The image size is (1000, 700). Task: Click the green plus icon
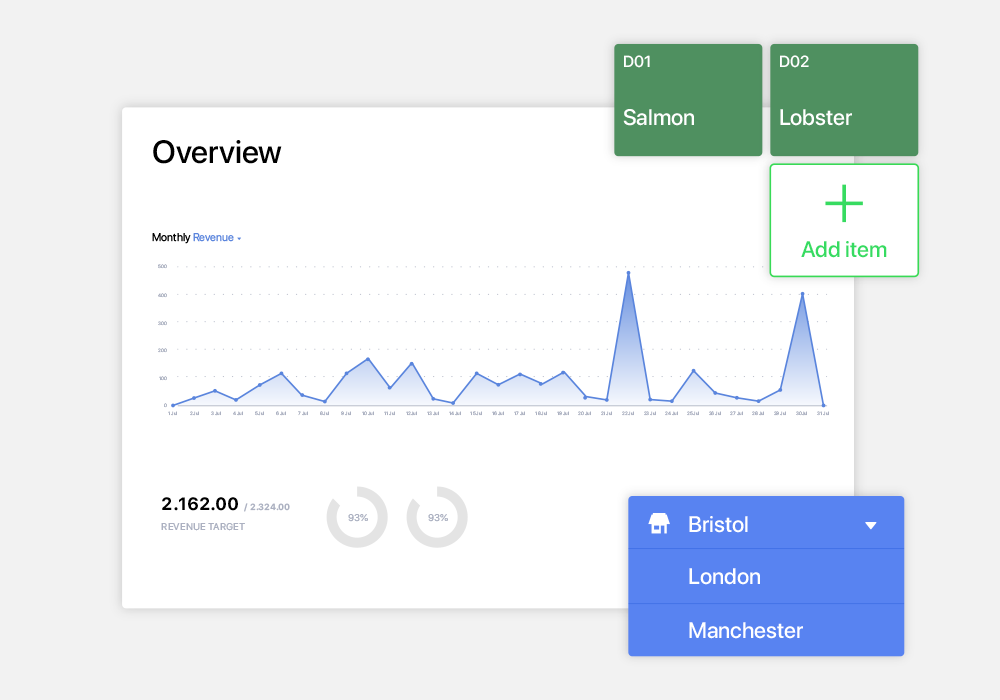(844, 203)
